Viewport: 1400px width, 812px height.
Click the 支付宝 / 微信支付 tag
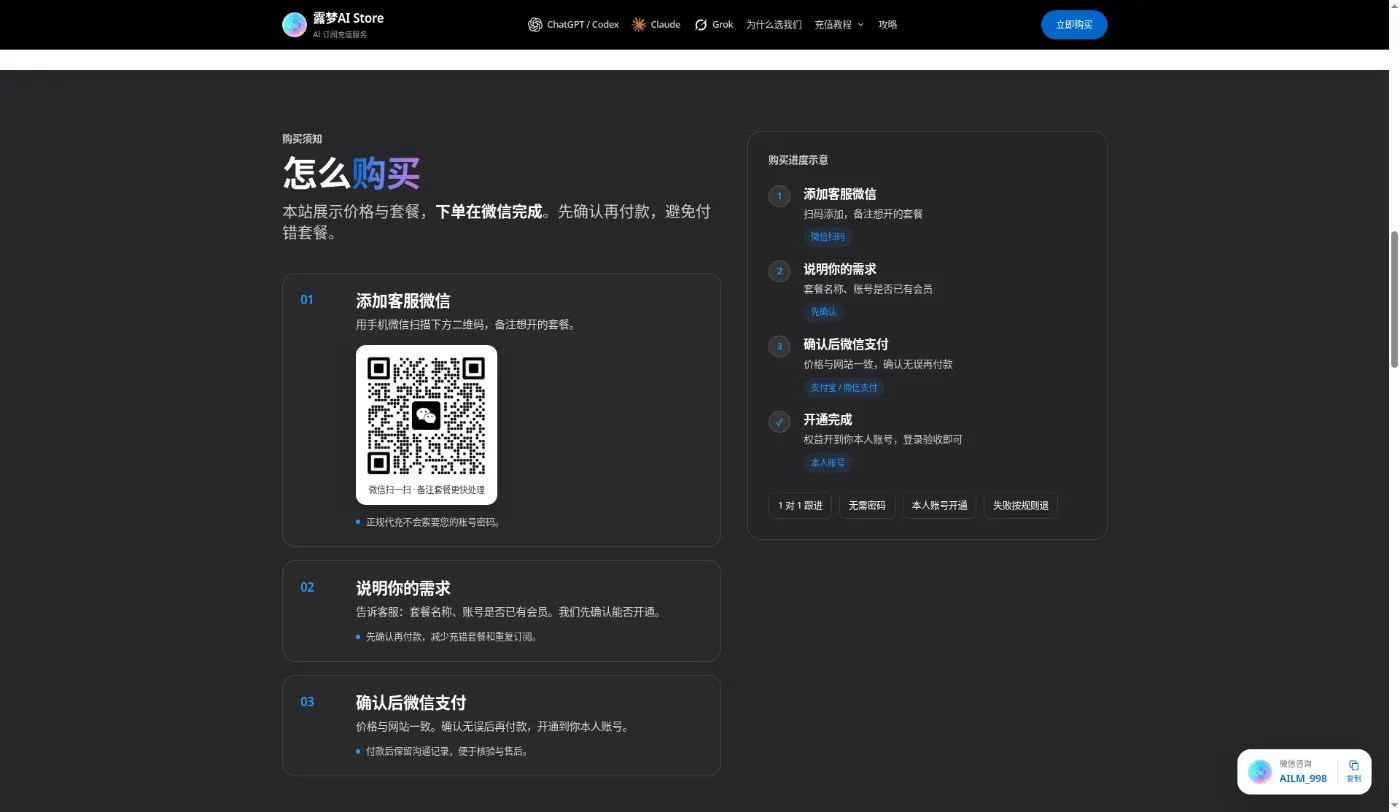point(844,387)
